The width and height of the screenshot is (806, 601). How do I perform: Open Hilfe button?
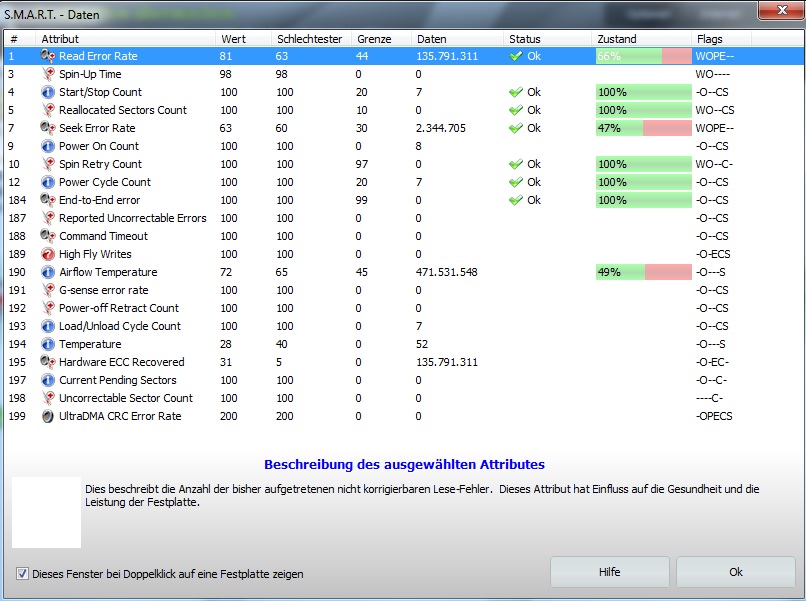point(610,572)
